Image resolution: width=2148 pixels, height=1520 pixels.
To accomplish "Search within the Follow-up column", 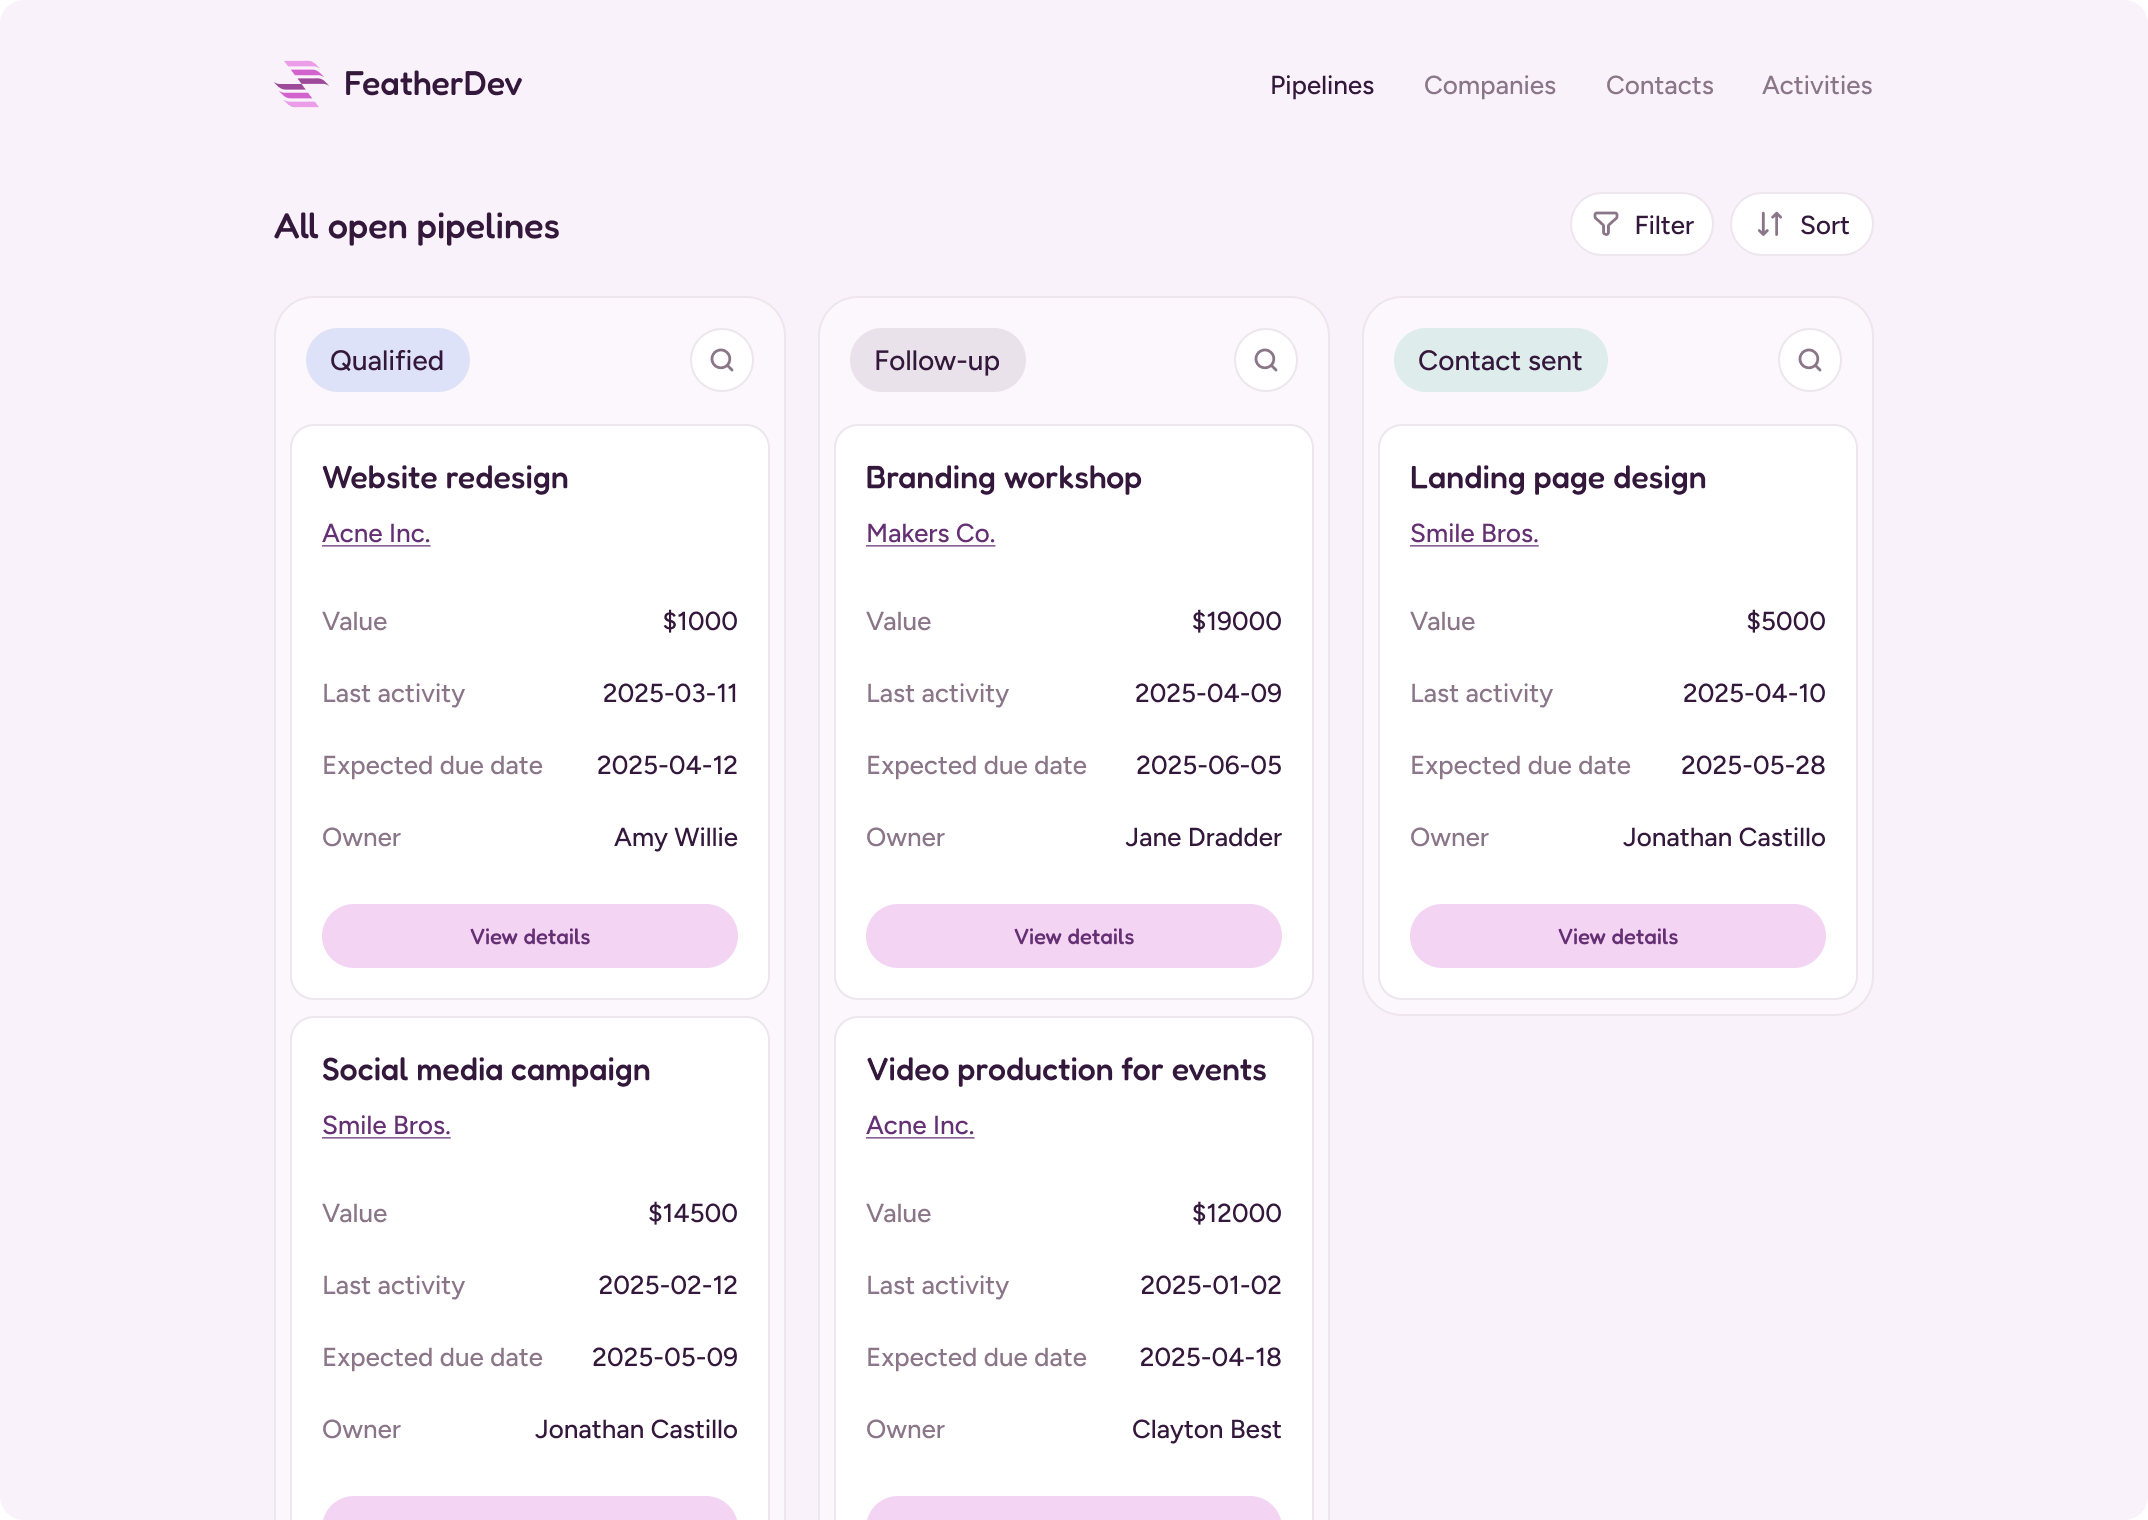I will [1265, 360].
